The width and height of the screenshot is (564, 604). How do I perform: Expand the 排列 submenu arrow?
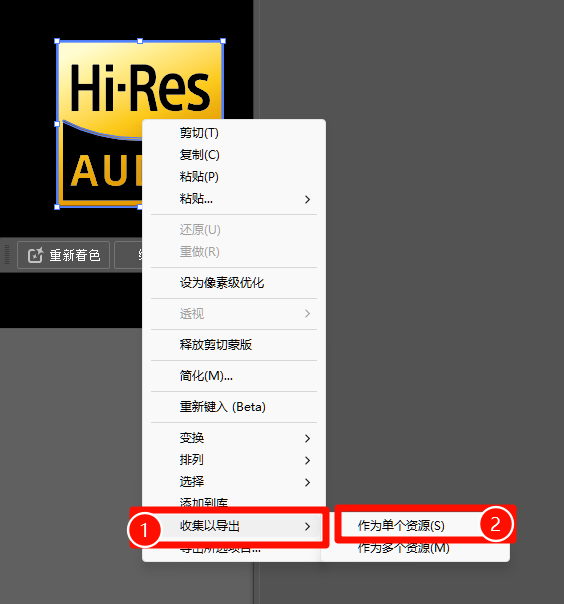[307, 460]
